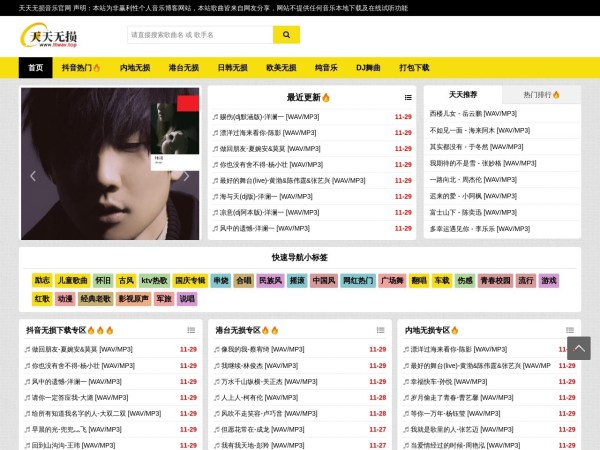Go to previous carousel slide arrow
This screenshot has height=450, width=600.
[32, 176]
